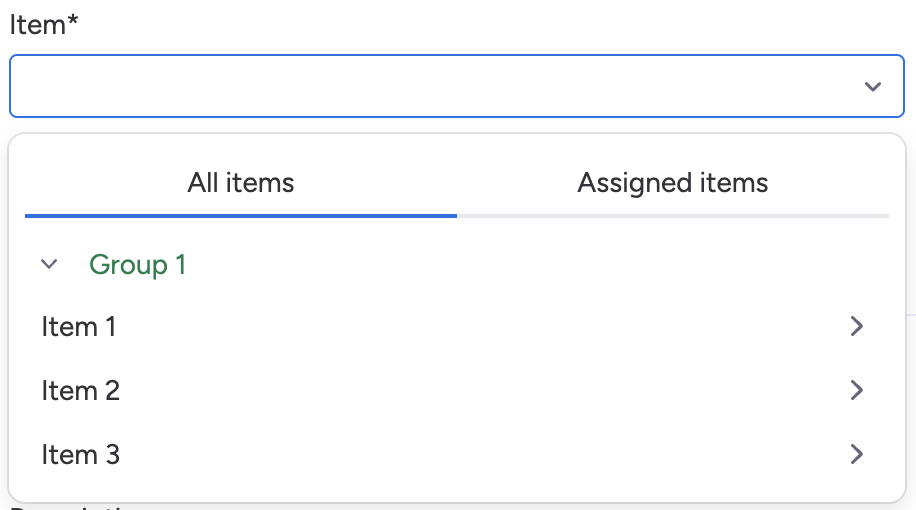Click the Item* field label

(x=37, y=25)
